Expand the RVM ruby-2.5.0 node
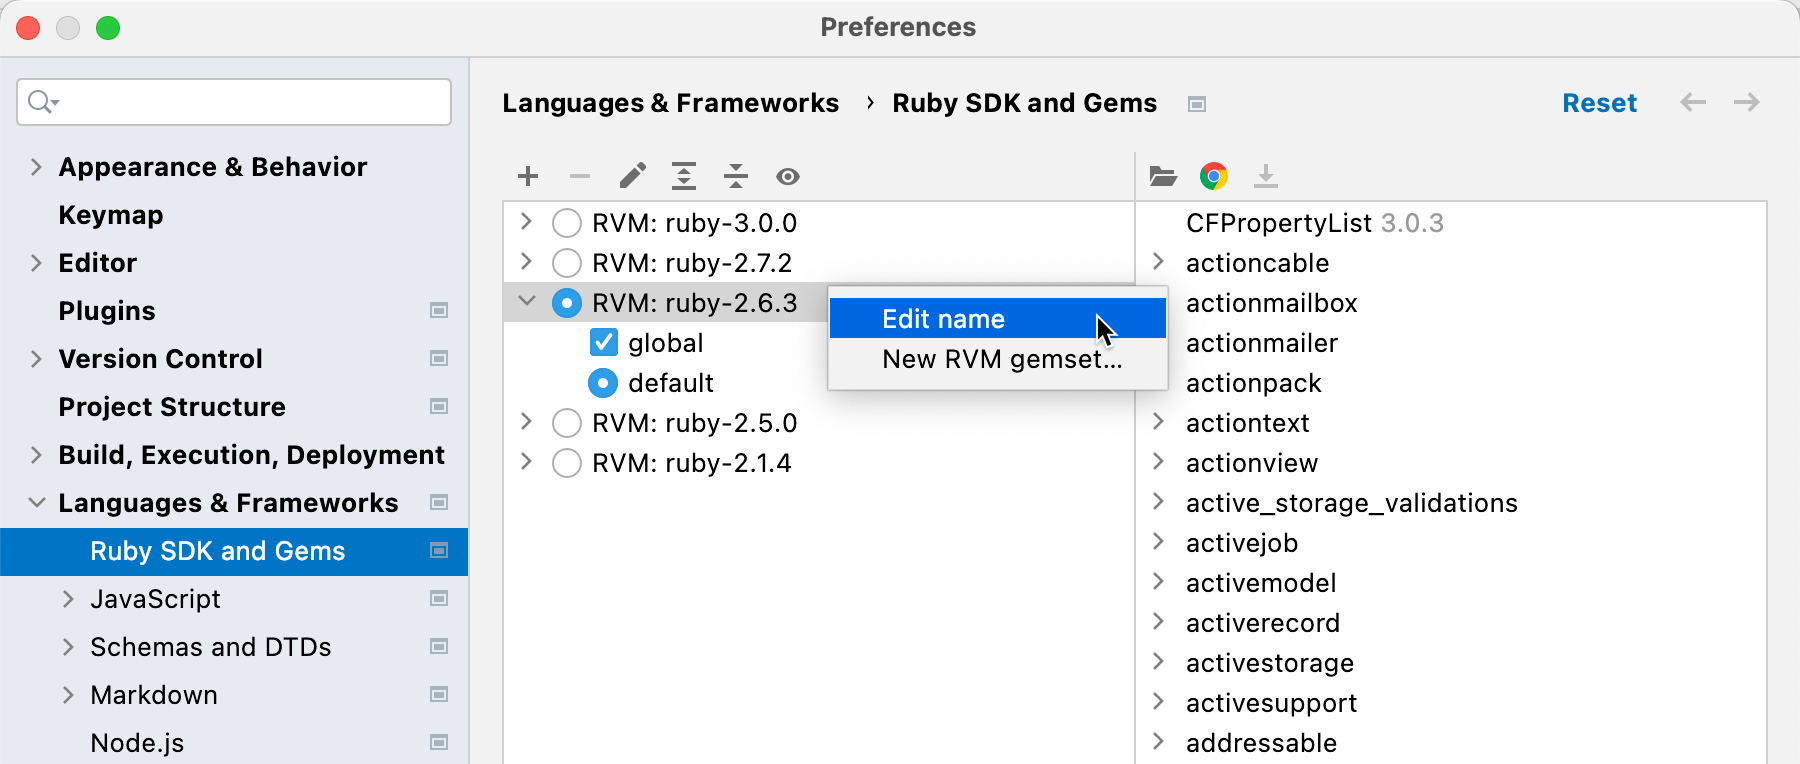The width and height of the screenshot is (1800, 764). point(526,422)
